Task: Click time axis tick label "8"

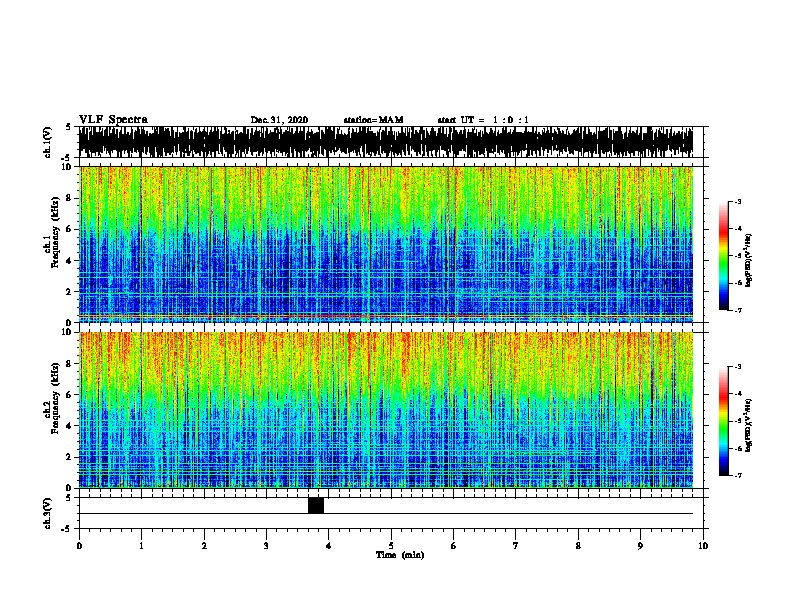Action: point(578,546)
